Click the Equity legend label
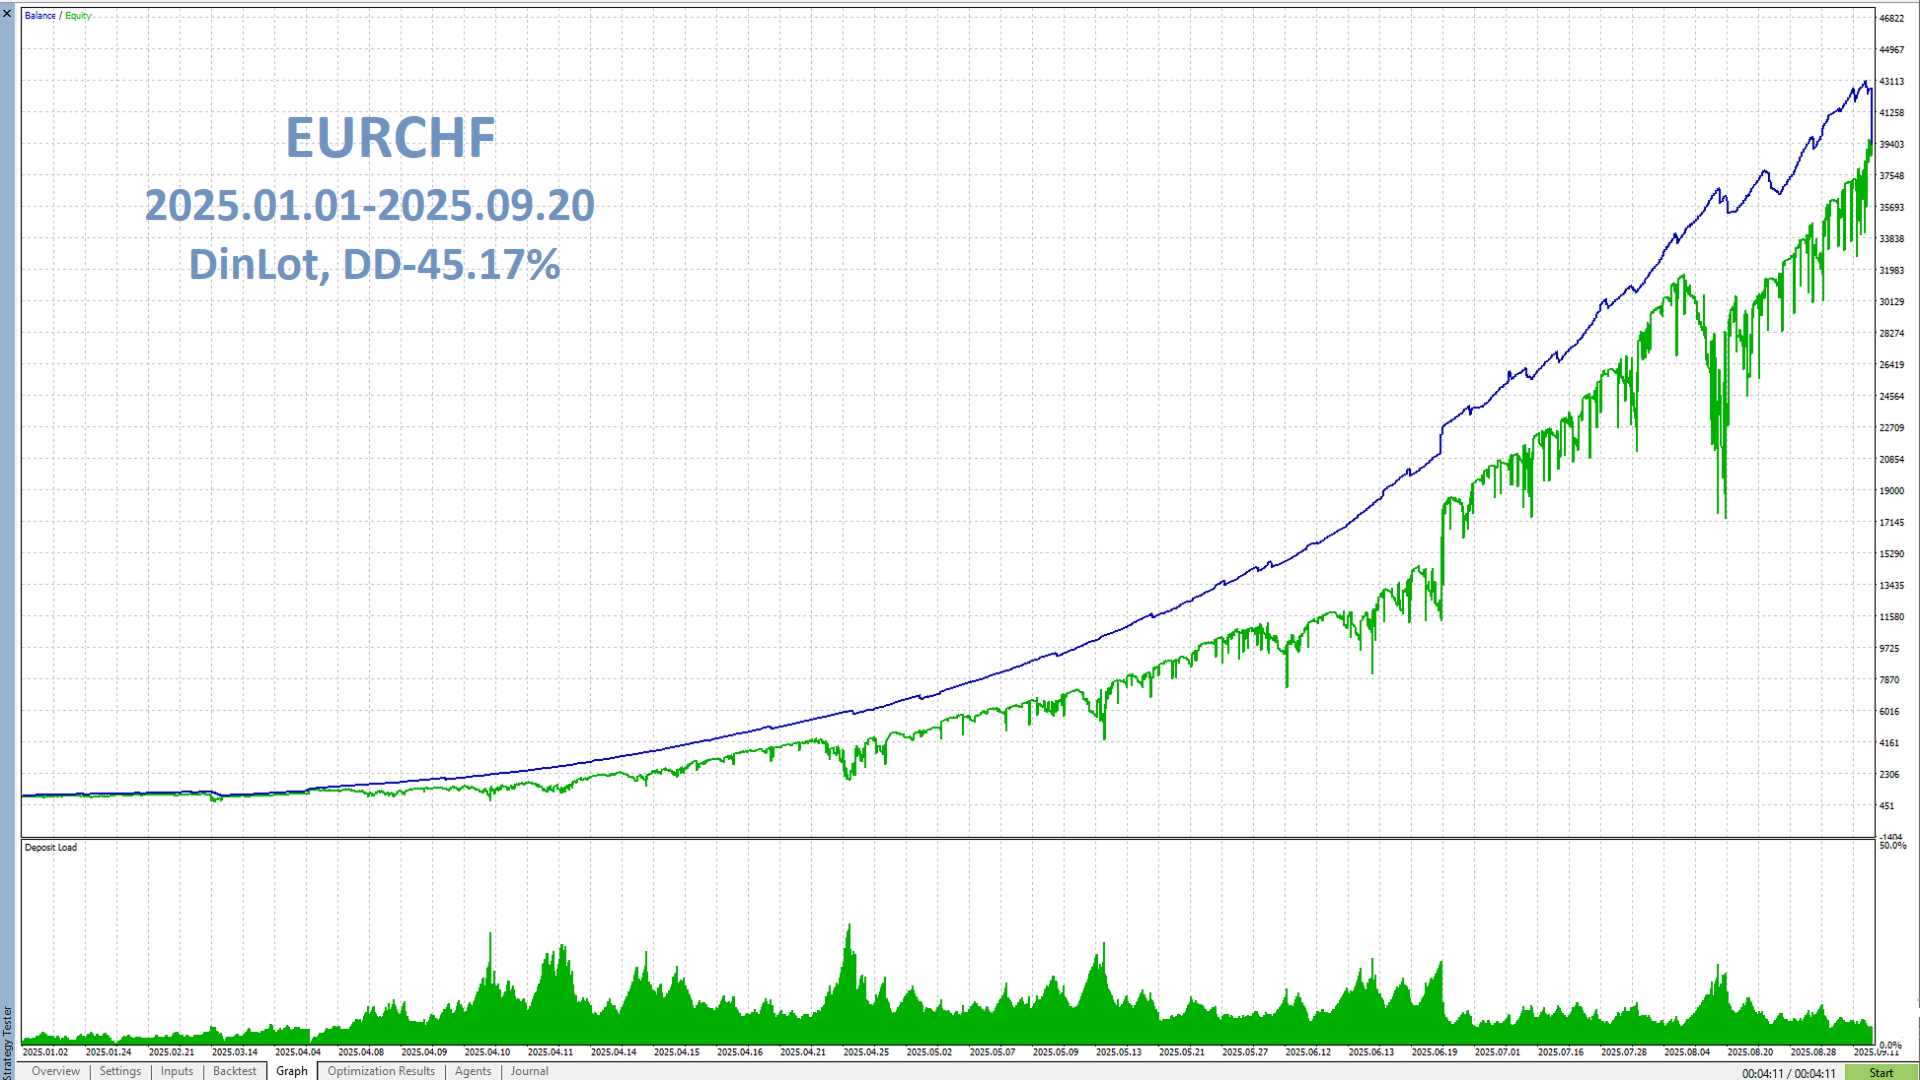The image size is (1920, 1080). 78,16
